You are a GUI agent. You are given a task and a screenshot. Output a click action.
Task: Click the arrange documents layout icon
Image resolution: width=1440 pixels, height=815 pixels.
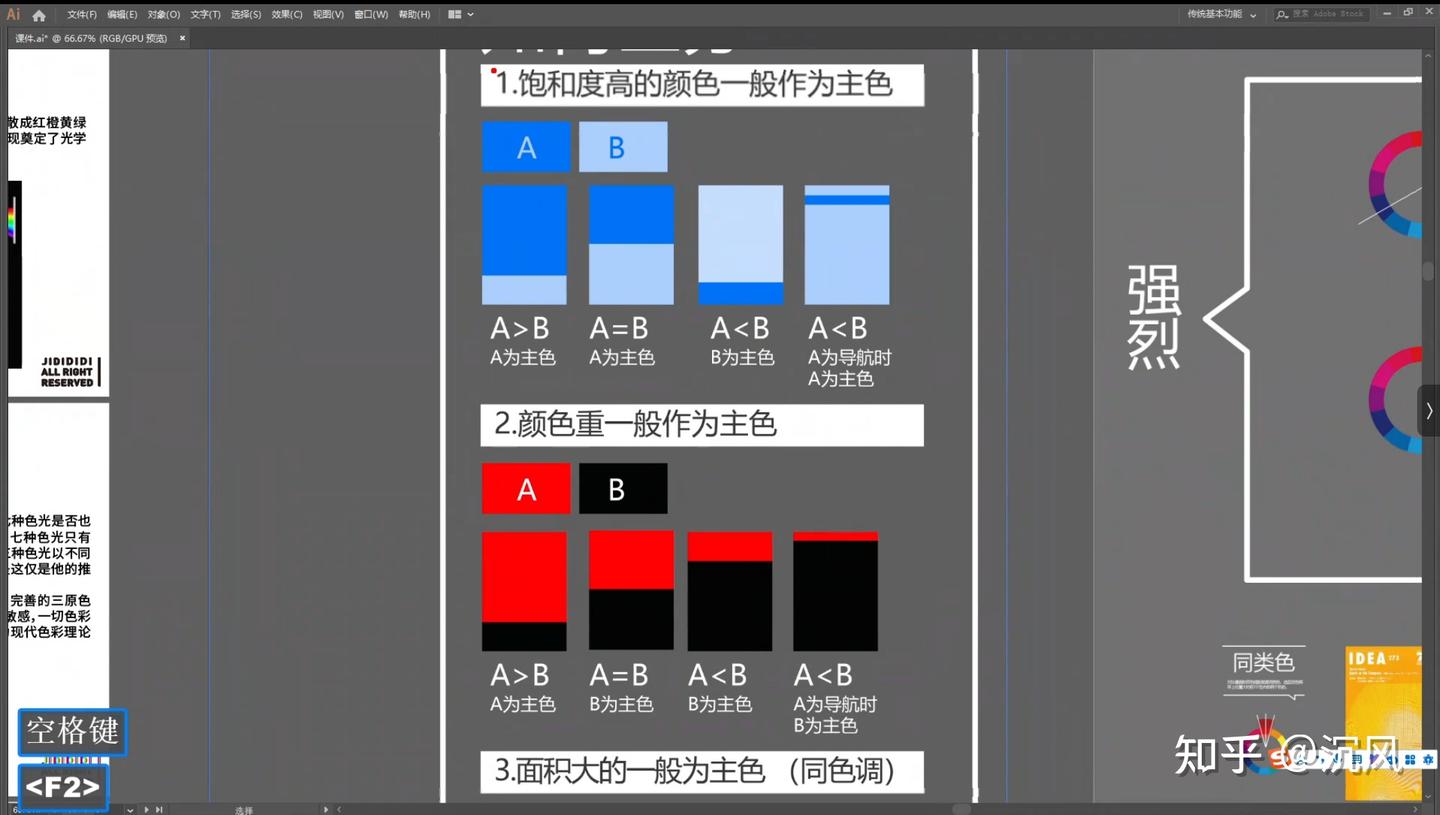click(x=455, y=14)
